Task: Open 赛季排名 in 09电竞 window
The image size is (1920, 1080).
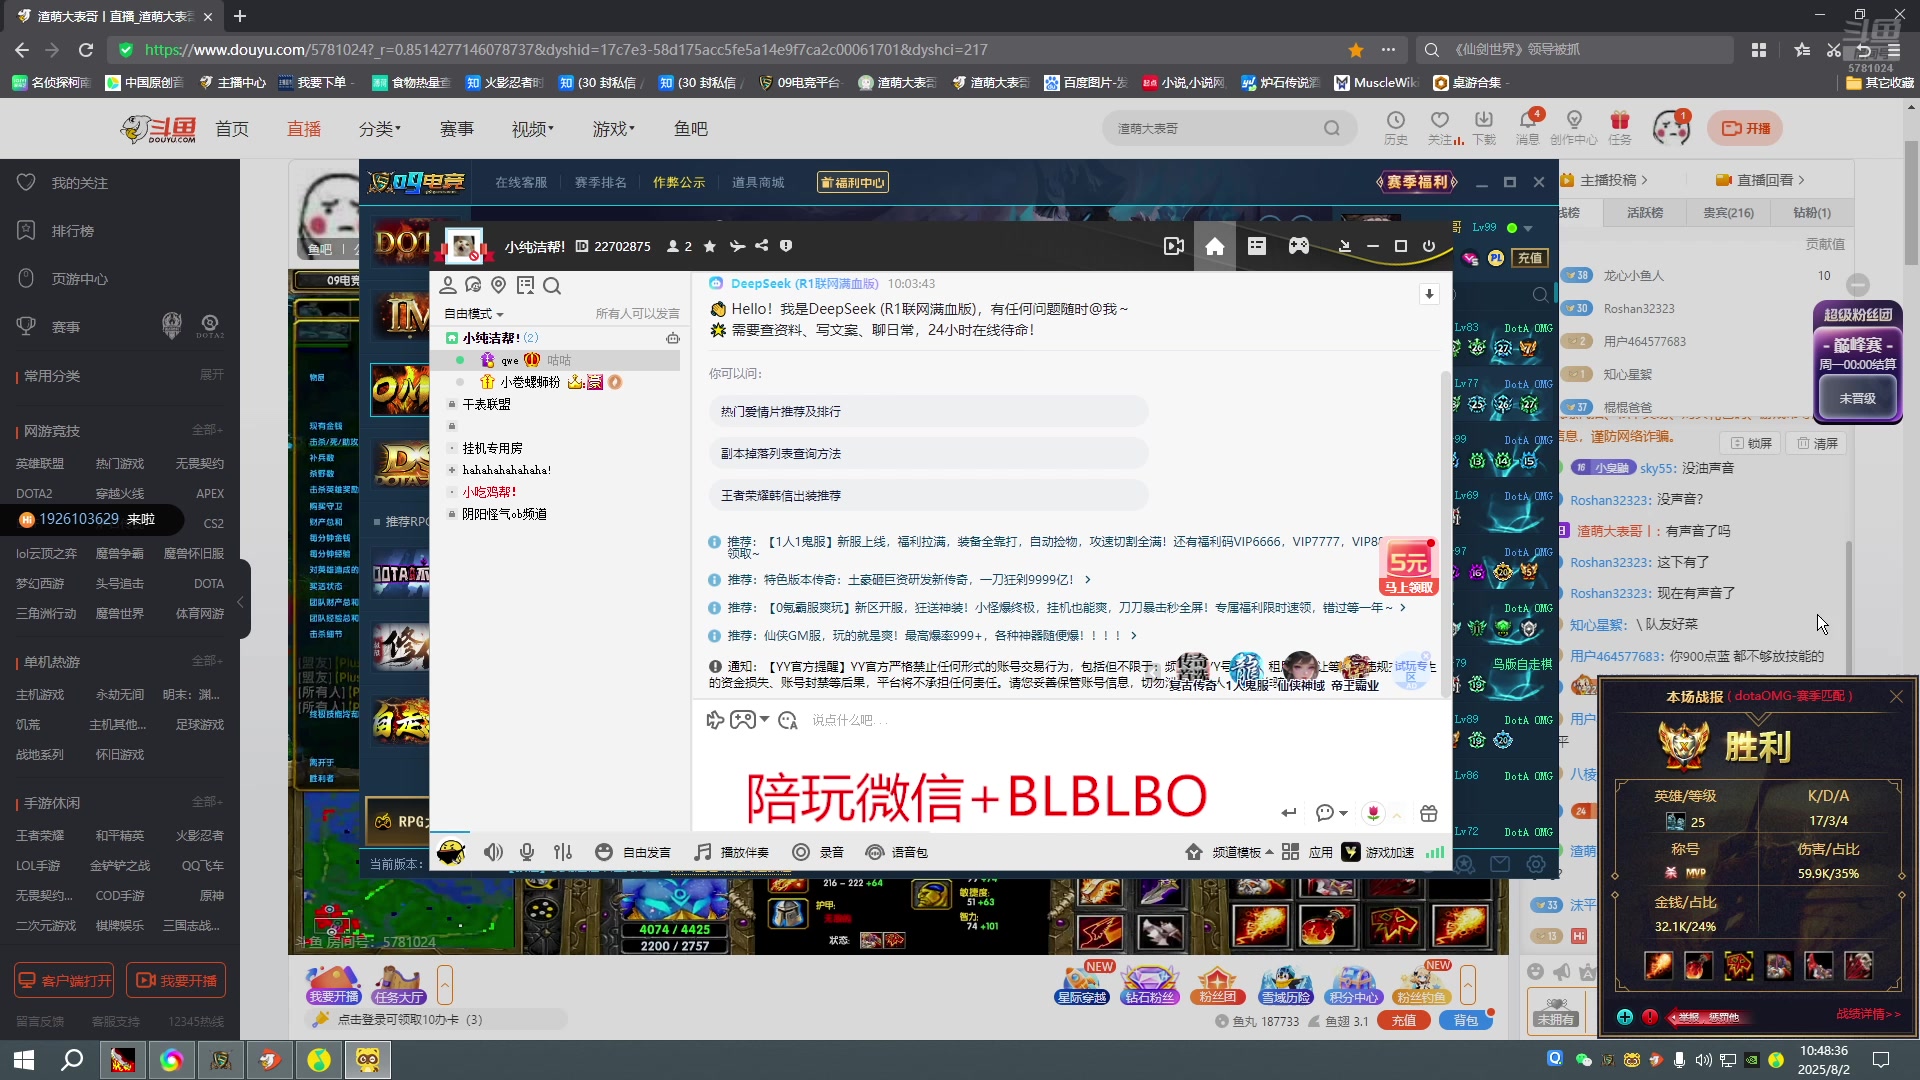Action: click(x=600, y=182)
